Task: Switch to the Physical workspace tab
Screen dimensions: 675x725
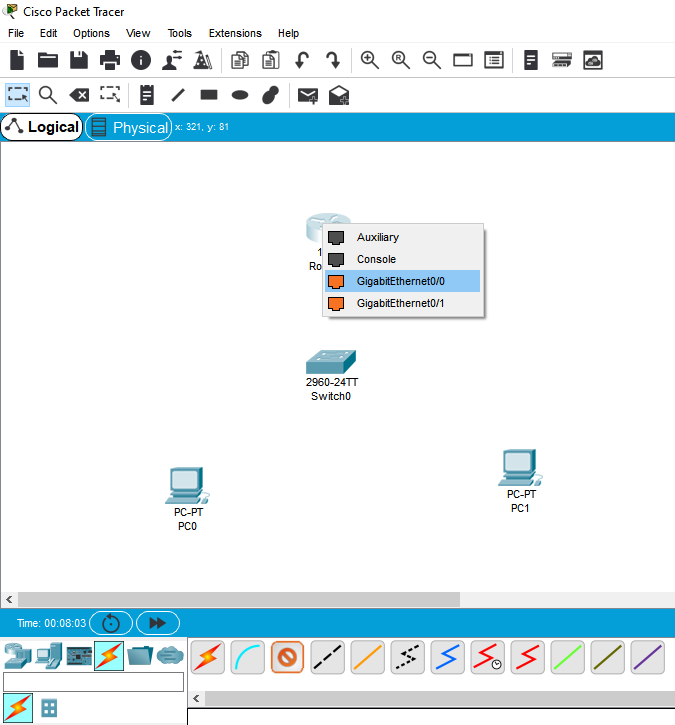Action: point(129,127)
